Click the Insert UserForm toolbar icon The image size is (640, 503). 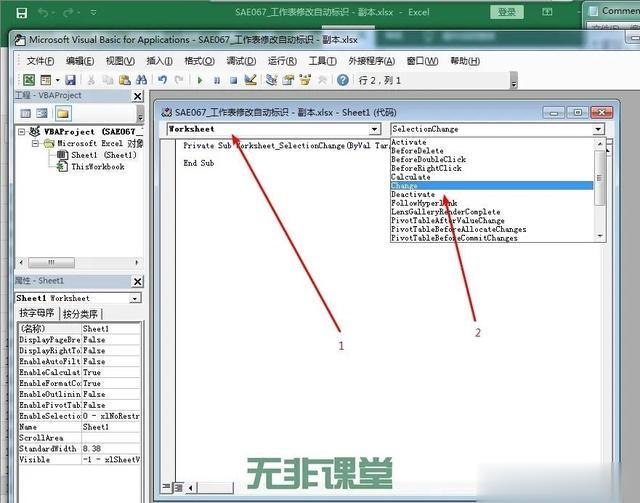click(46, 80)
